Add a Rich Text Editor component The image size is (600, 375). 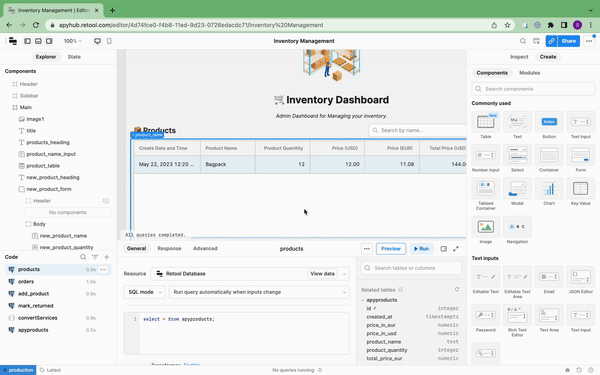[517, 321]
